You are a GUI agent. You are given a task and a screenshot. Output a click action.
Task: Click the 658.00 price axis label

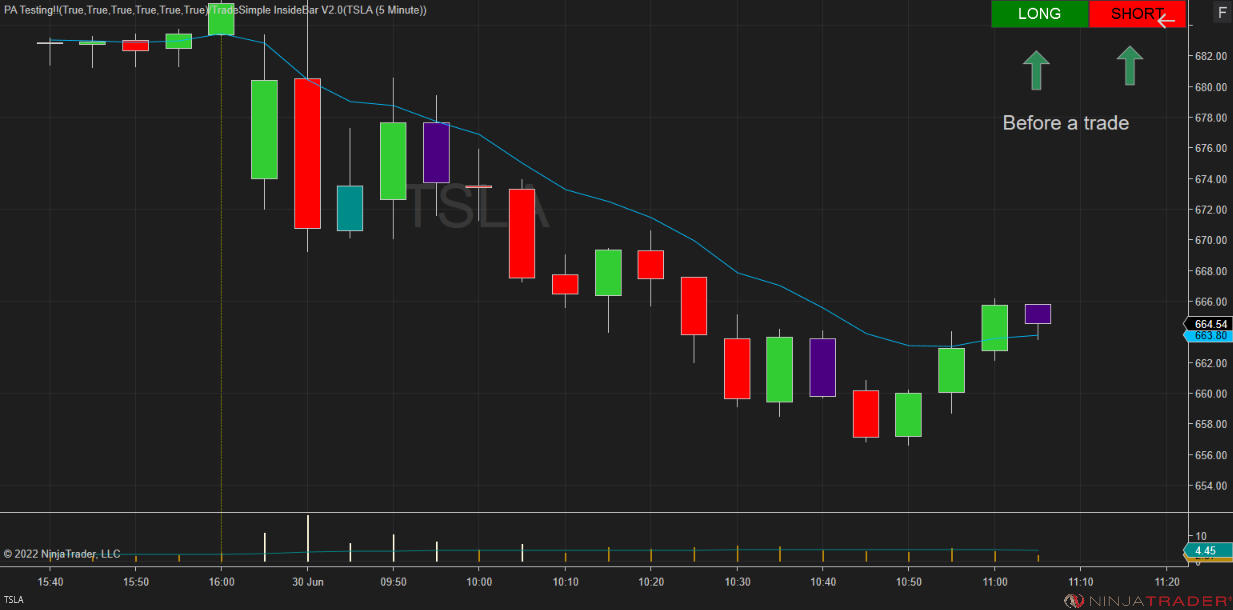(1209, 424)
